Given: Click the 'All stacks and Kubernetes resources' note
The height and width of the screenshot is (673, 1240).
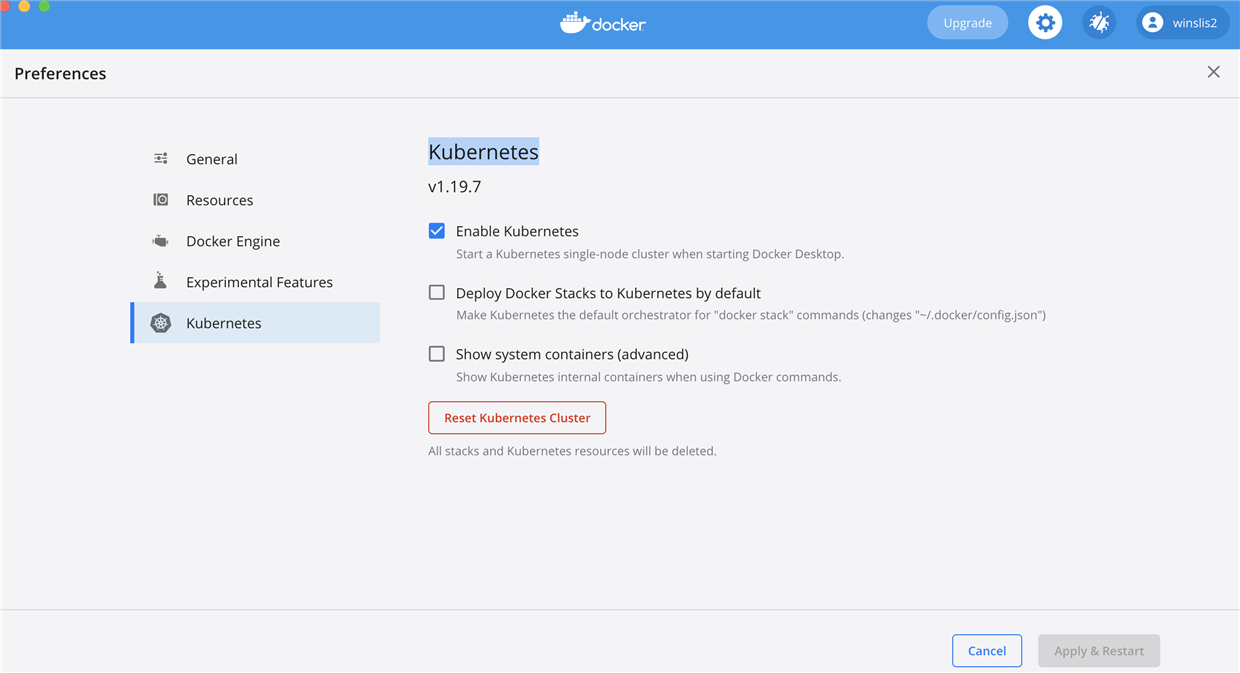Looking at the screenshot, I should click(572, 451).
